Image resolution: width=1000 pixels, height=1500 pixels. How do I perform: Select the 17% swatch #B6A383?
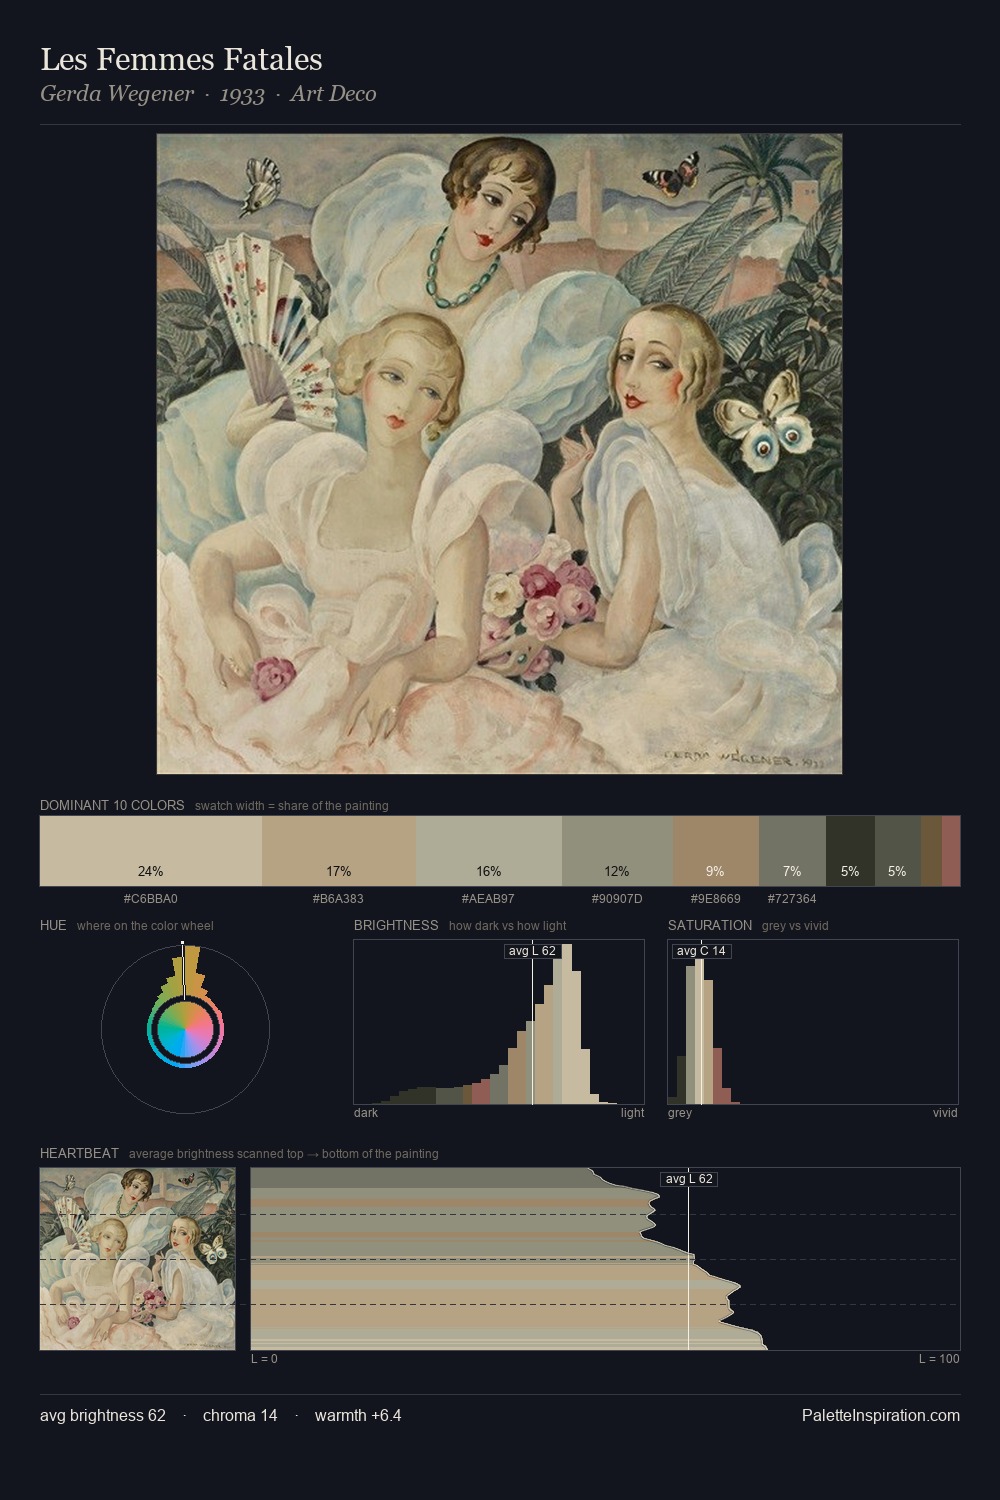click(338, 851)
